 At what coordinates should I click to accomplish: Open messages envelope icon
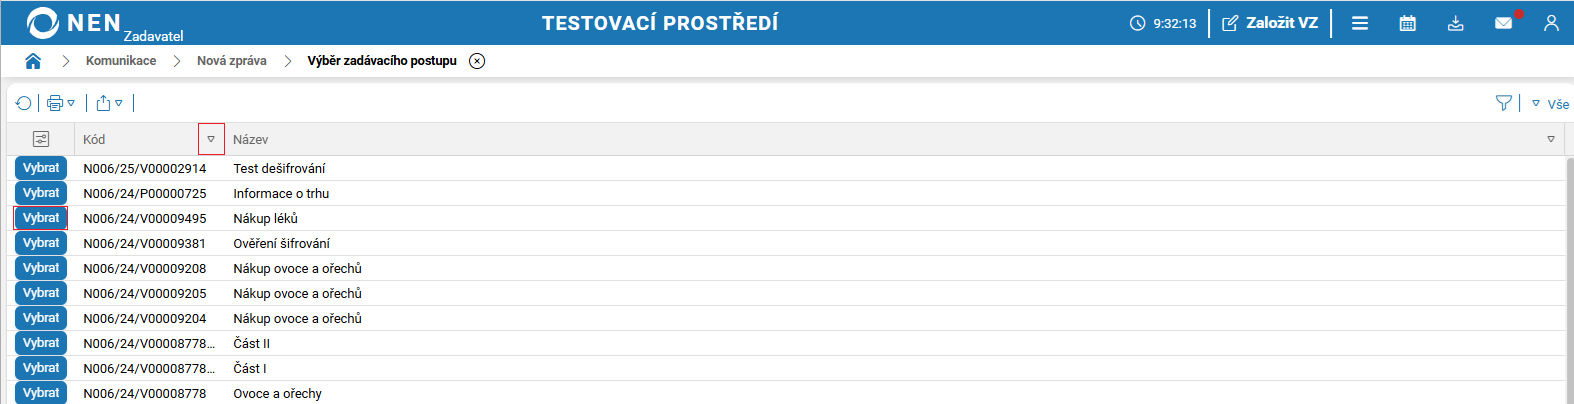tap(1503, 23)
